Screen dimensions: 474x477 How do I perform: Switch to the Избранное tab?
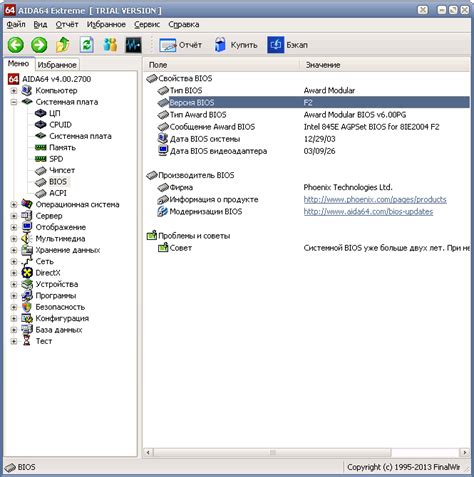coord(57,65)
